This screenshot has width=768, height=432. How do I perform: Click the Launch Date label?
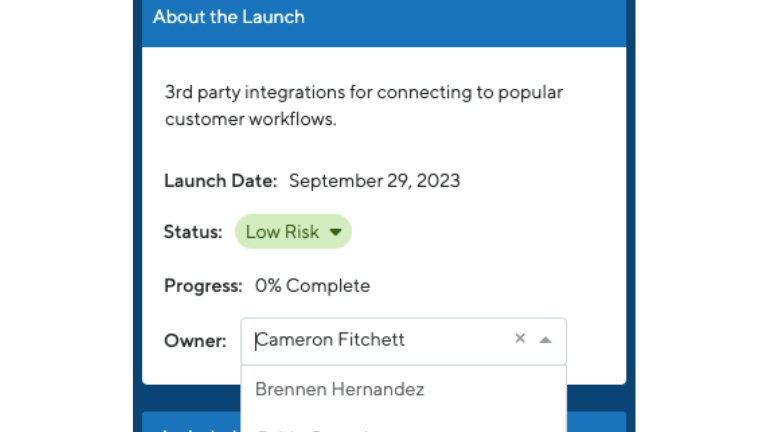(x=220, y=181)
